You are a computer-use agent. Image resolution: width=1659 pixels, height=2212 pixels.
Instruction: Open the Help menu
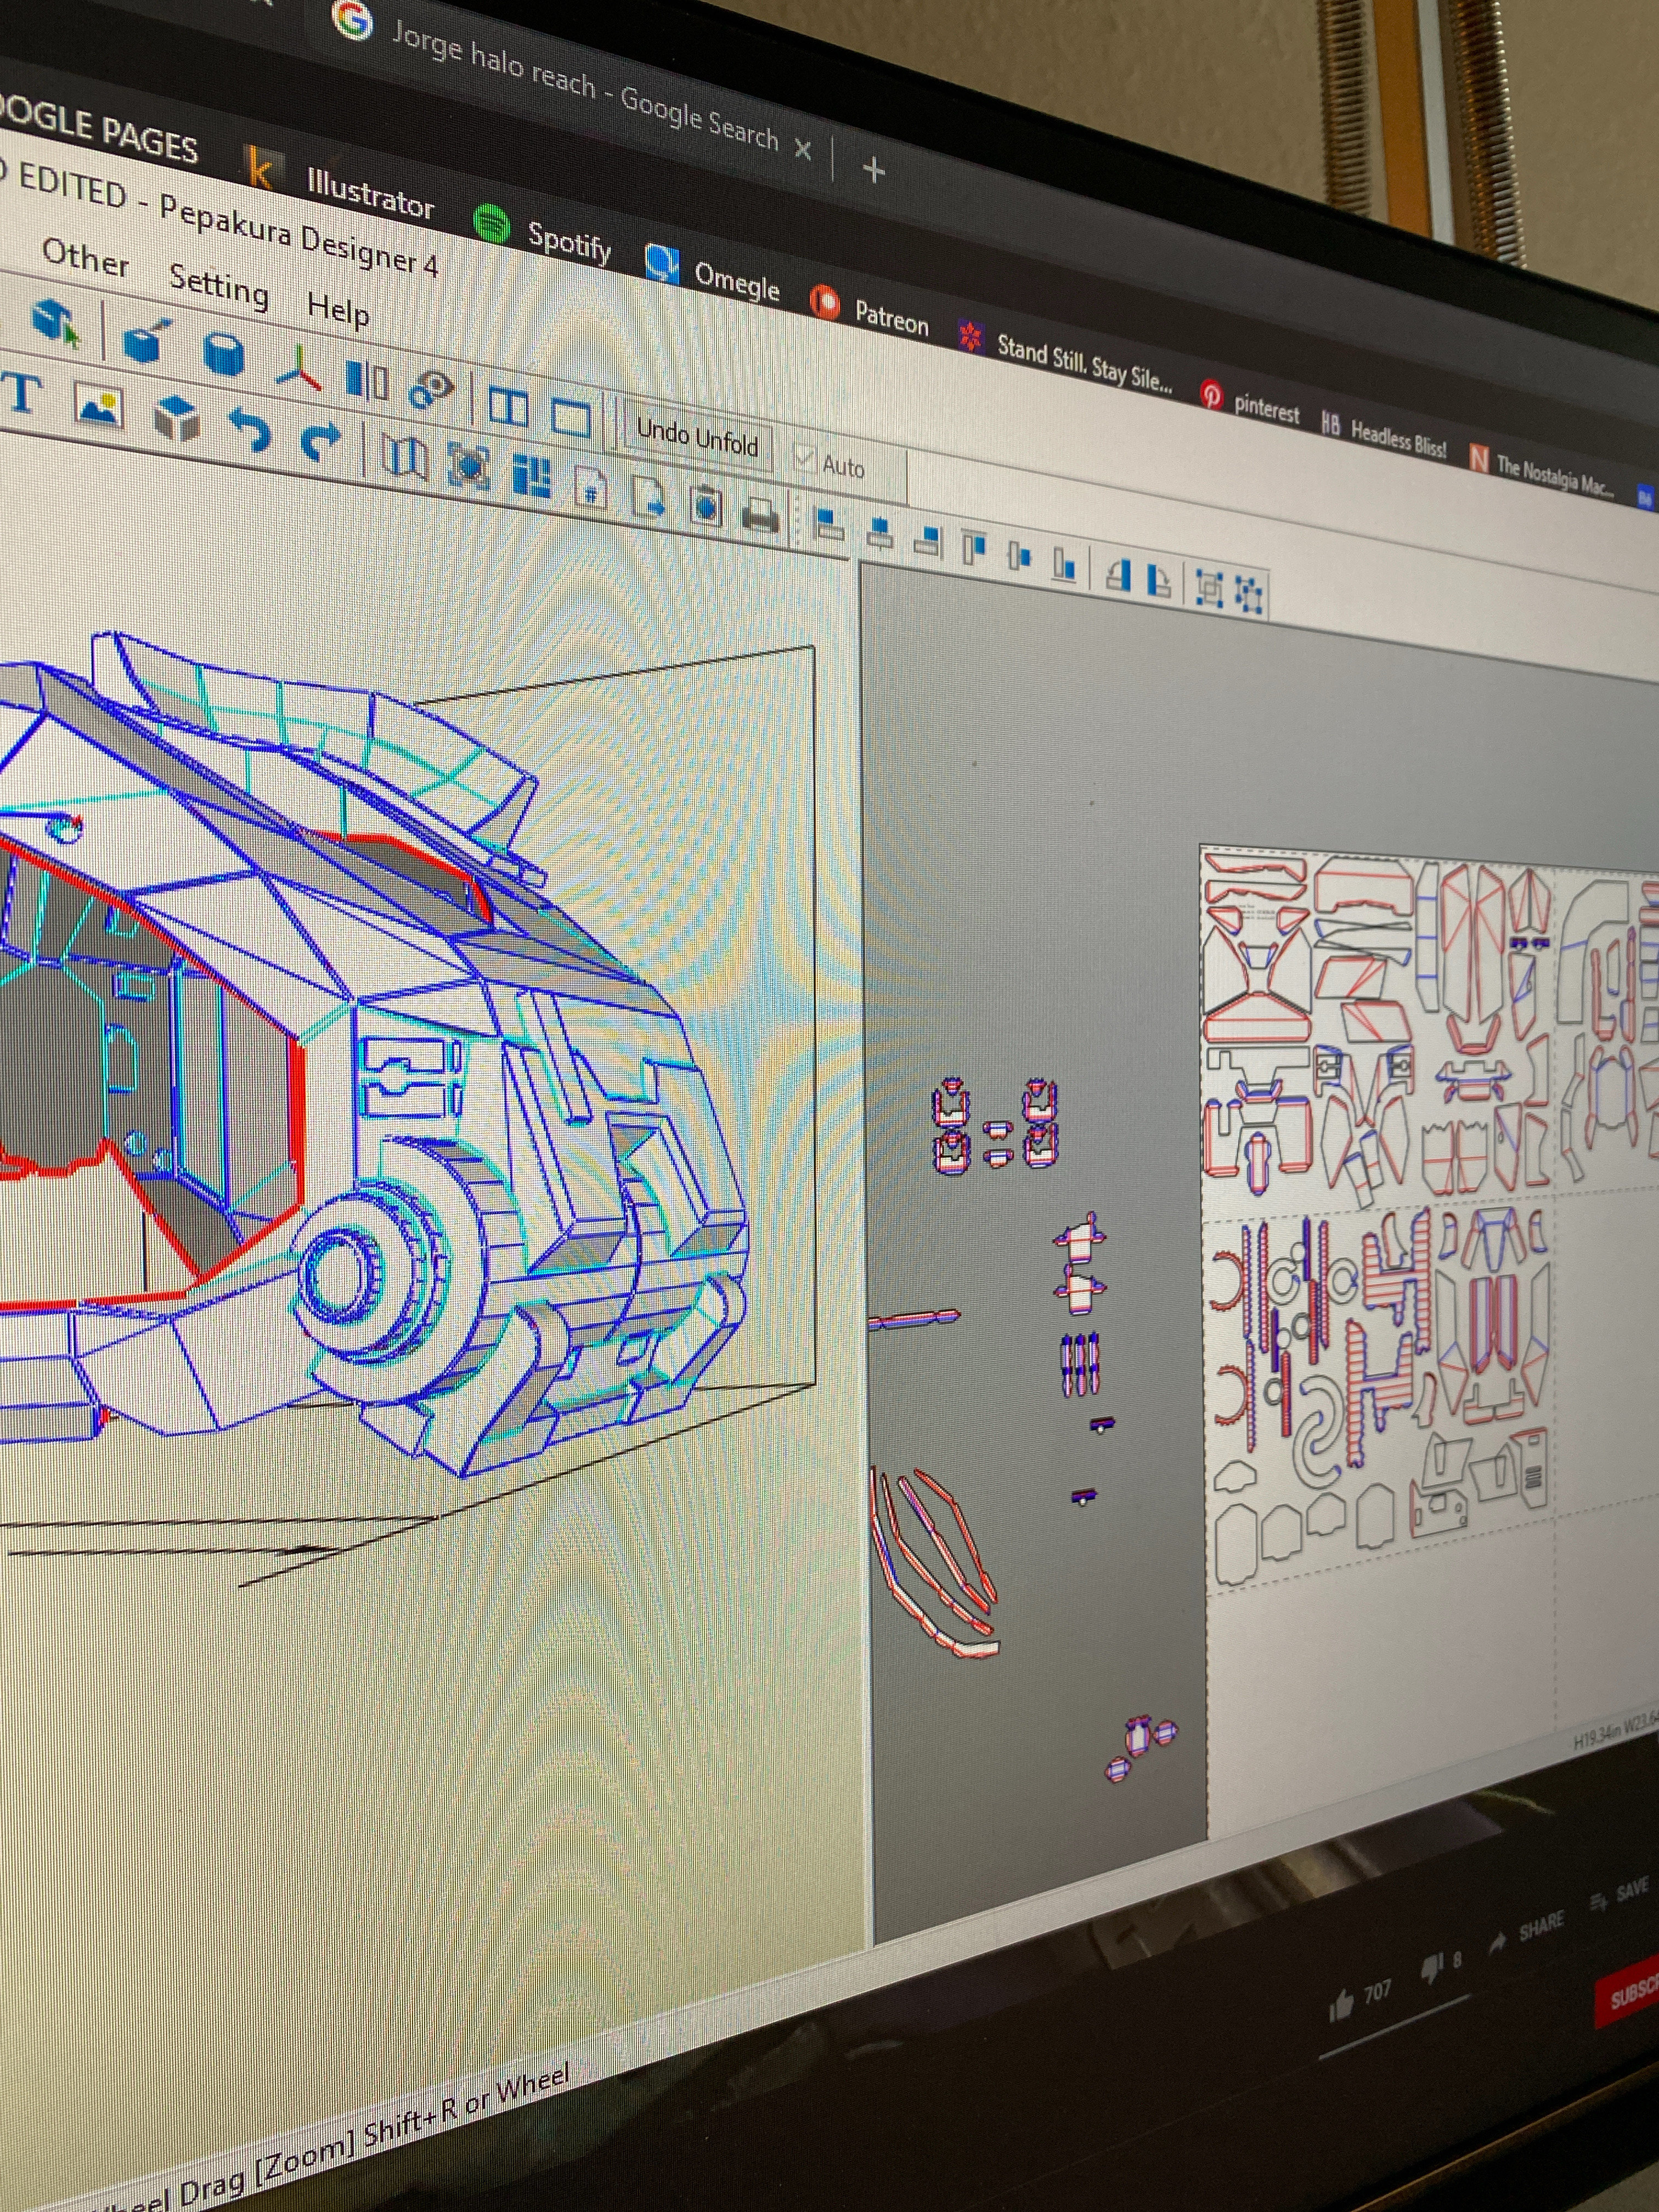pos(338,310)
